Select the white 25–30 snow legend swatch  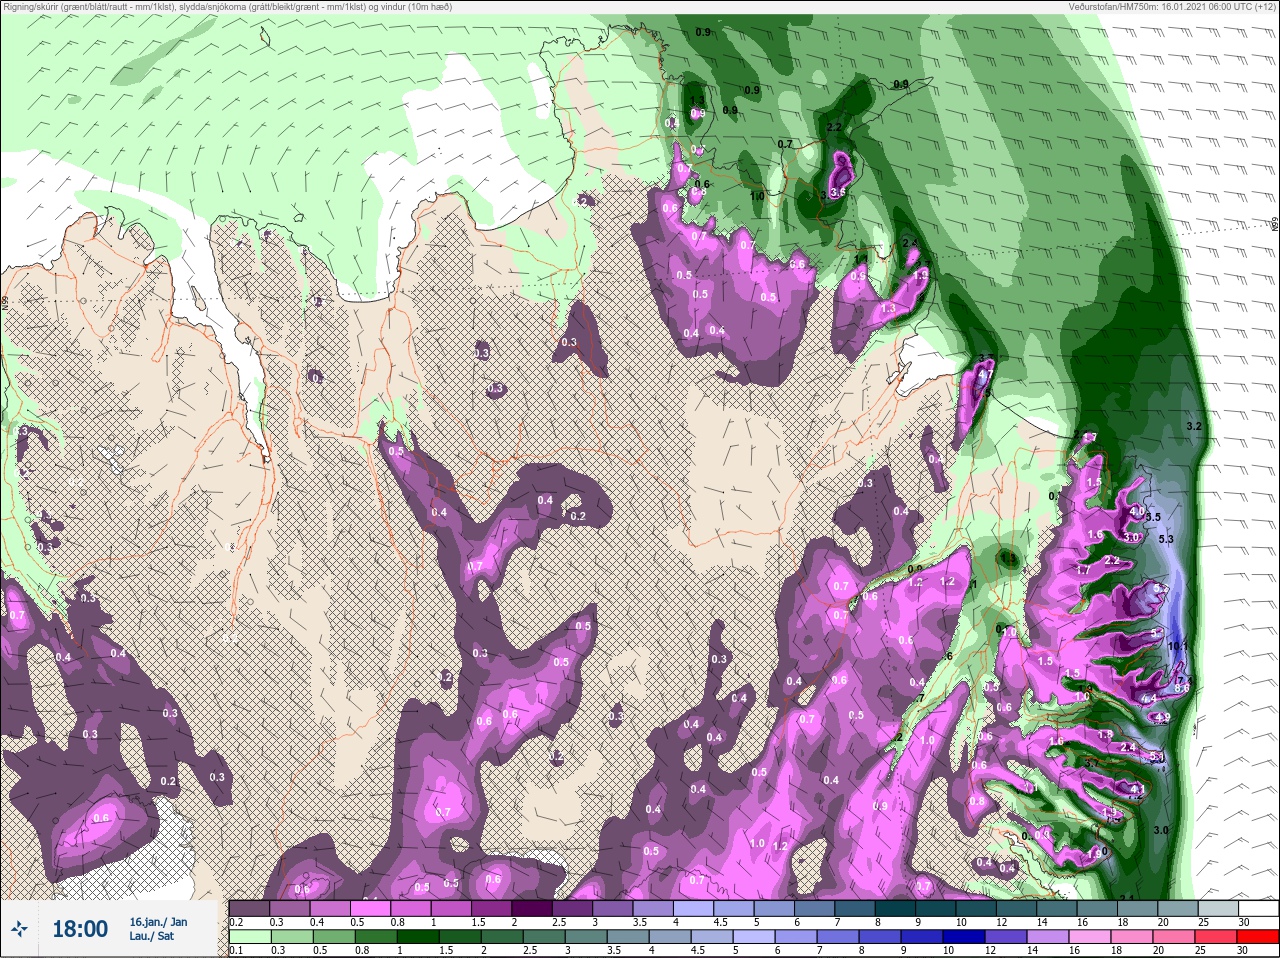click(1258, 909)
